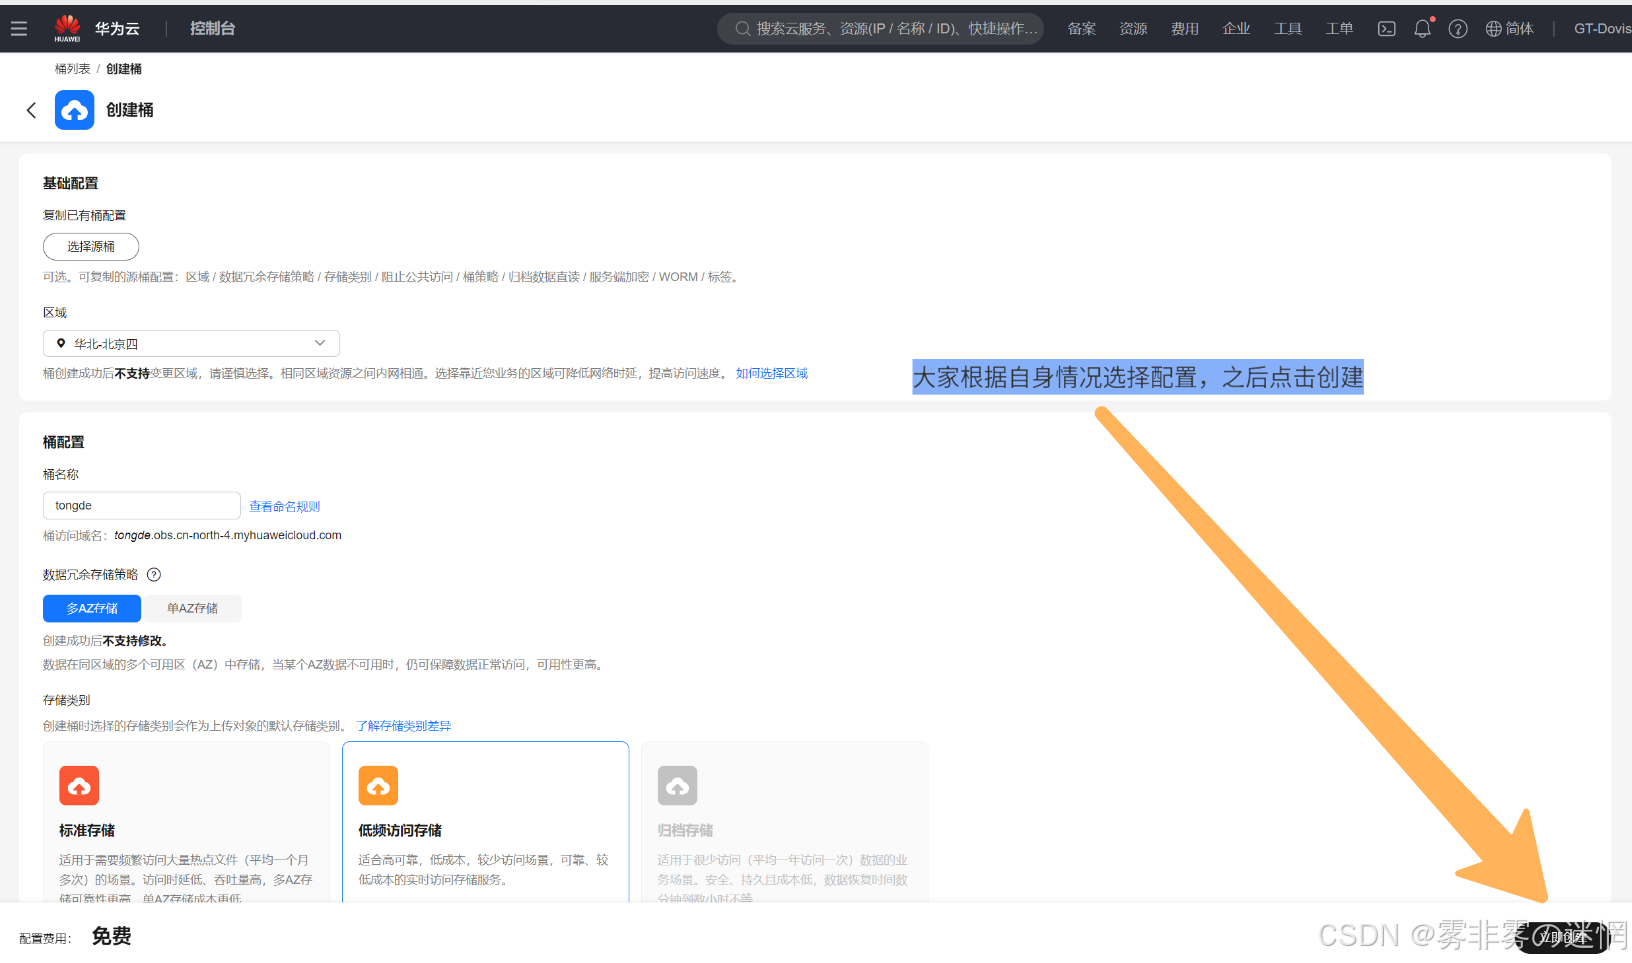Screen dimensions: 1632x963
Task: Click the 立即创建 button in the footer
Action: click(x=1563, y=937)
